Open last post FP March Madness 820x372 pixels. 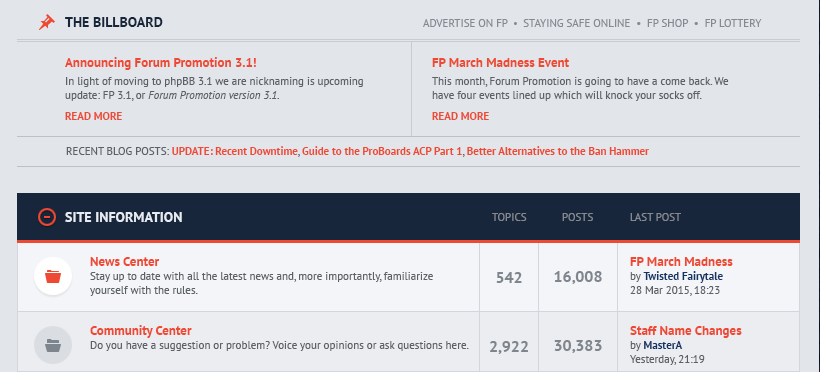pyautogui.click(x=681, y=262)
